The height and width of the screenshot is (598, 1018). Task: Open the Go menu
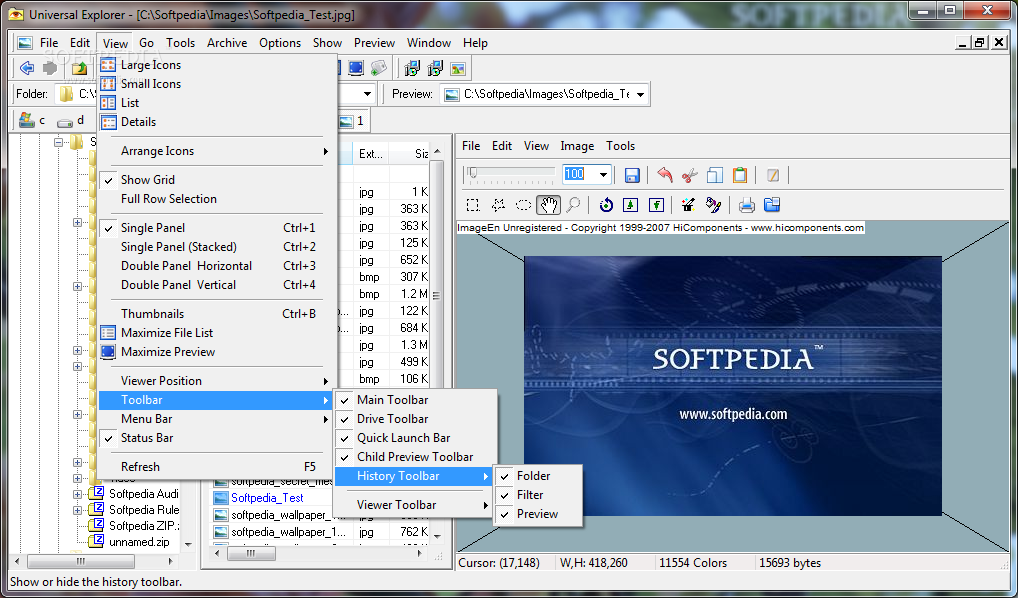[x=147, y=43]
